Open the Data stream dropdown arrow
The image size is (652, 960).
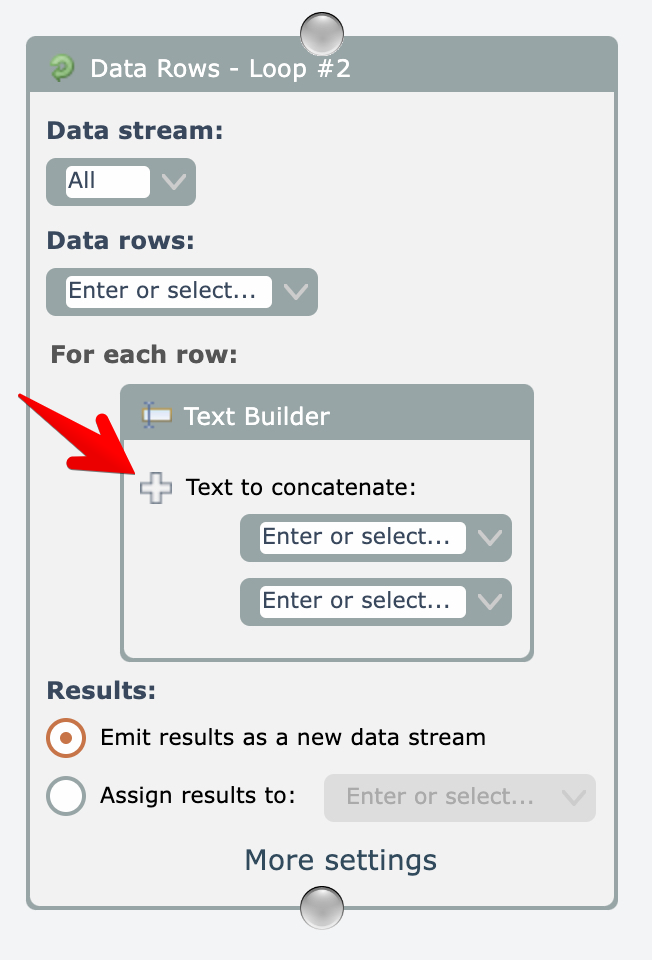(174, 182)
